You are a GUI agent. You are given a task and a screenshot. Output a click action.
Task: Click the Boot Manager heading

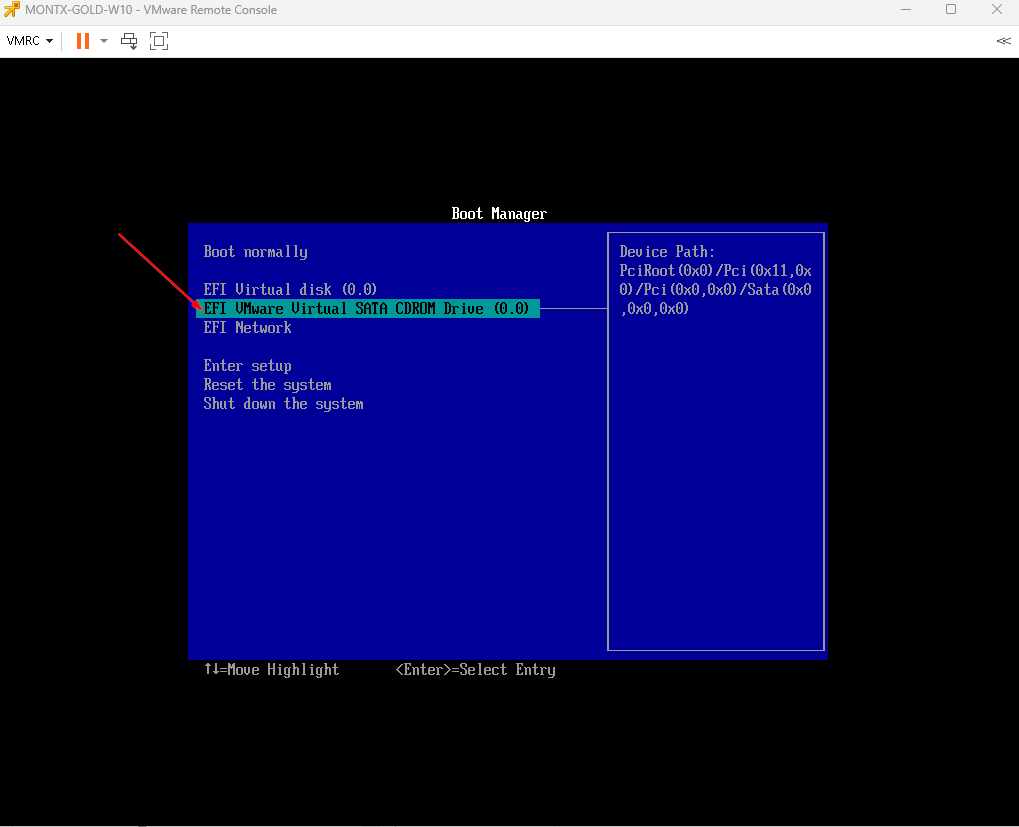(499, 214)
